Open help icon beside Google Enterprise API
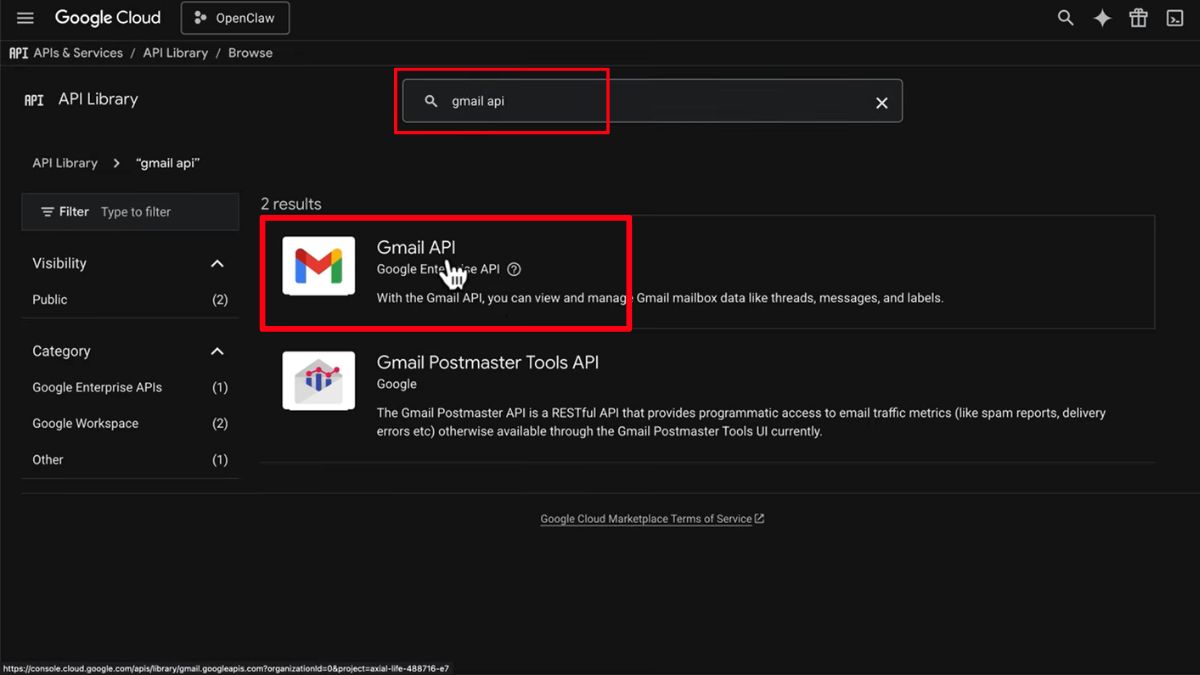 (514, 269)
